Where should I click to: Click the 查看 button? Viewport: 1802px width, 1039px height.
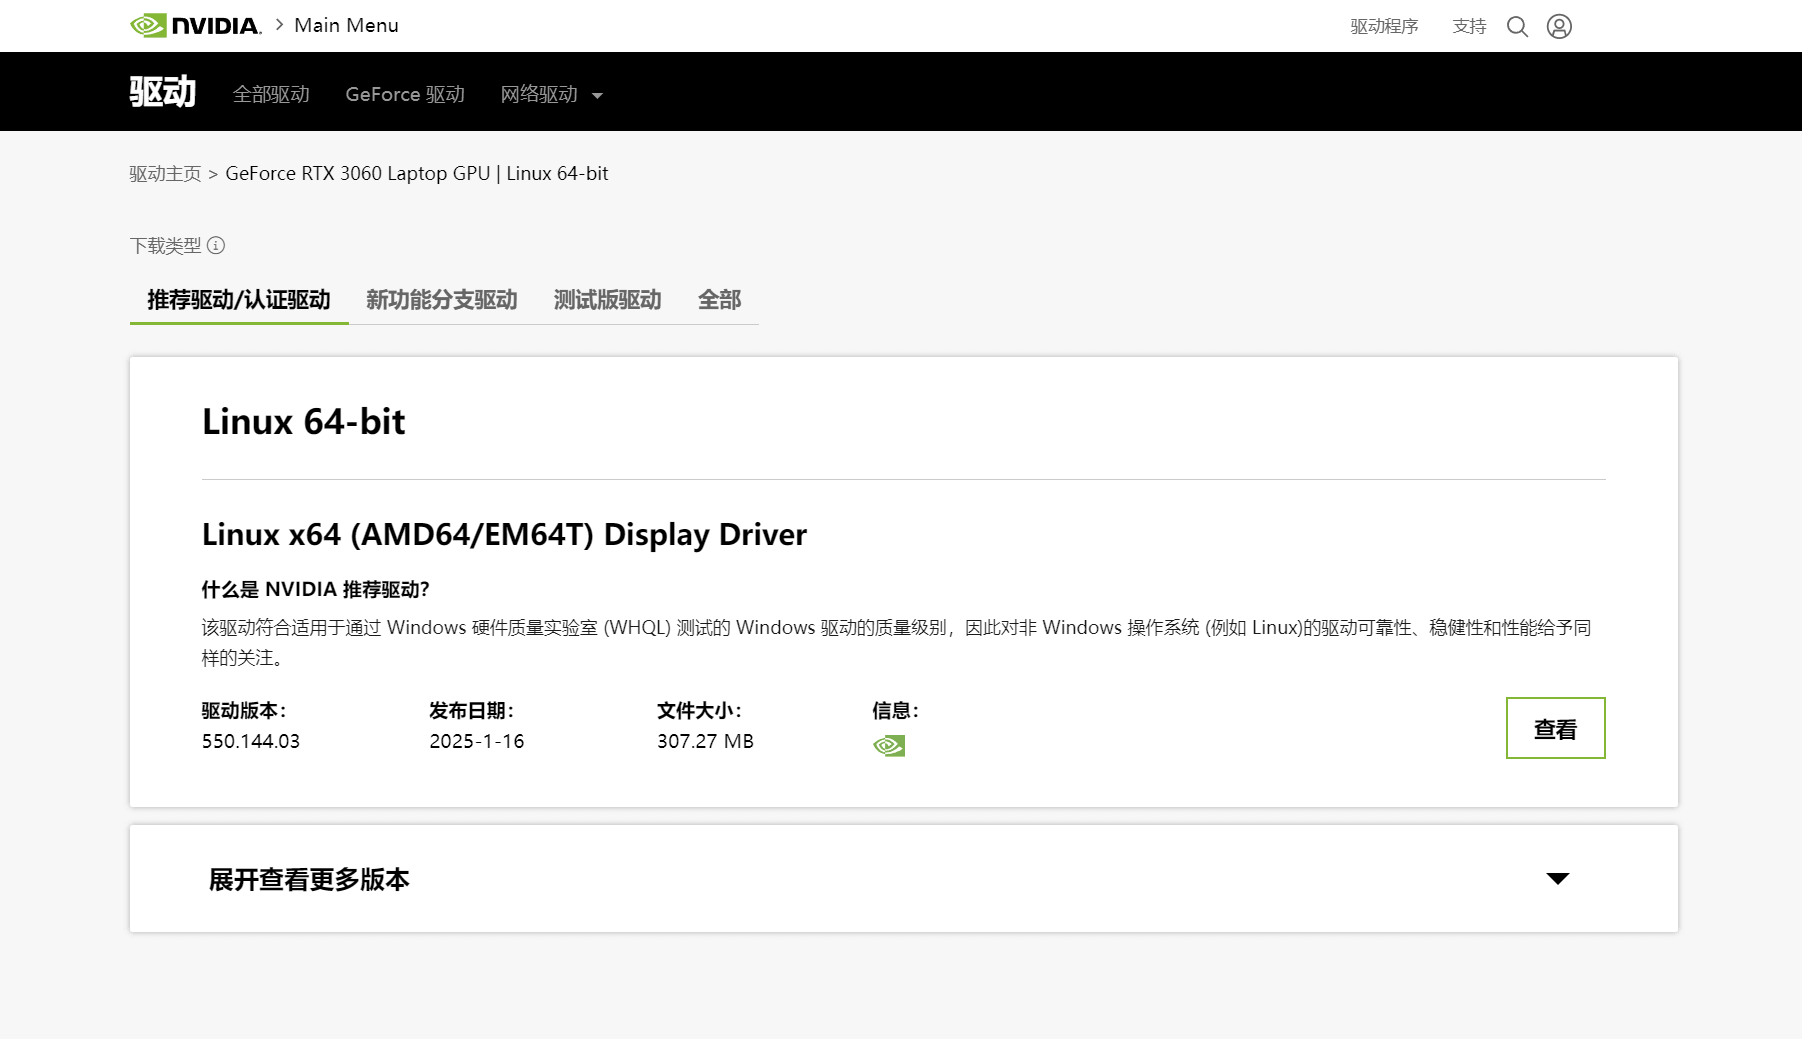[1555, 728]
